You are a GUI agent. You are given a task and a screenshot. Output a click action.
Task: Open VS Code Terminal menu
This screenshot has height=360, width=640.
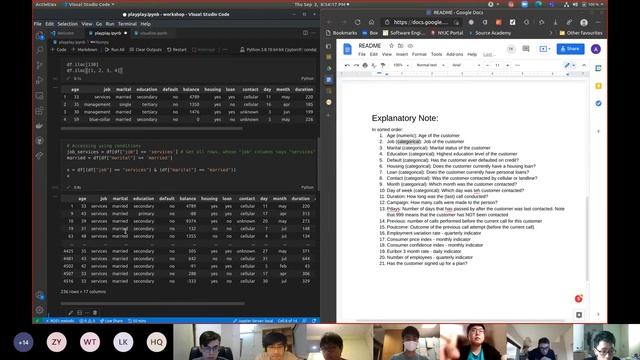[x=127, y=24]
